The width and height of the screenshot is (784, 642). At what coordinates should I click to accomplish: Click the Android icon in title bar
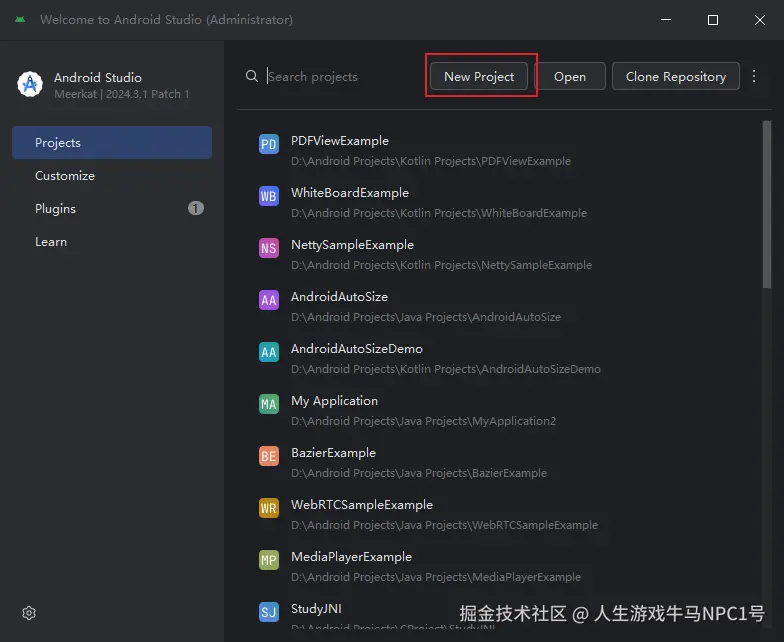tap(20, 20)
